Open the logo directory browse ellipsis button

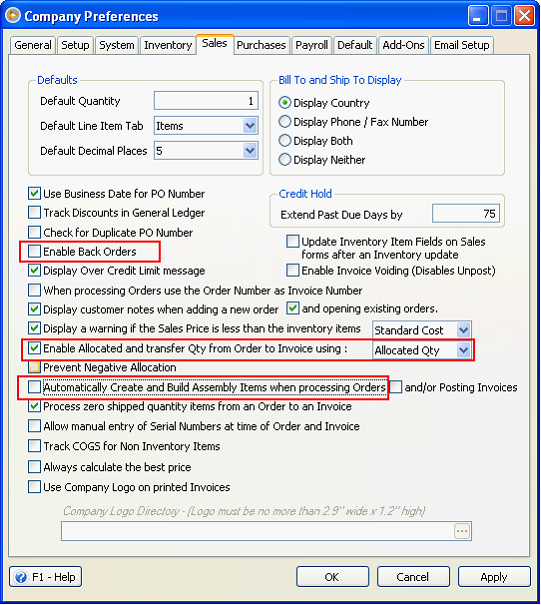point(462,531)
